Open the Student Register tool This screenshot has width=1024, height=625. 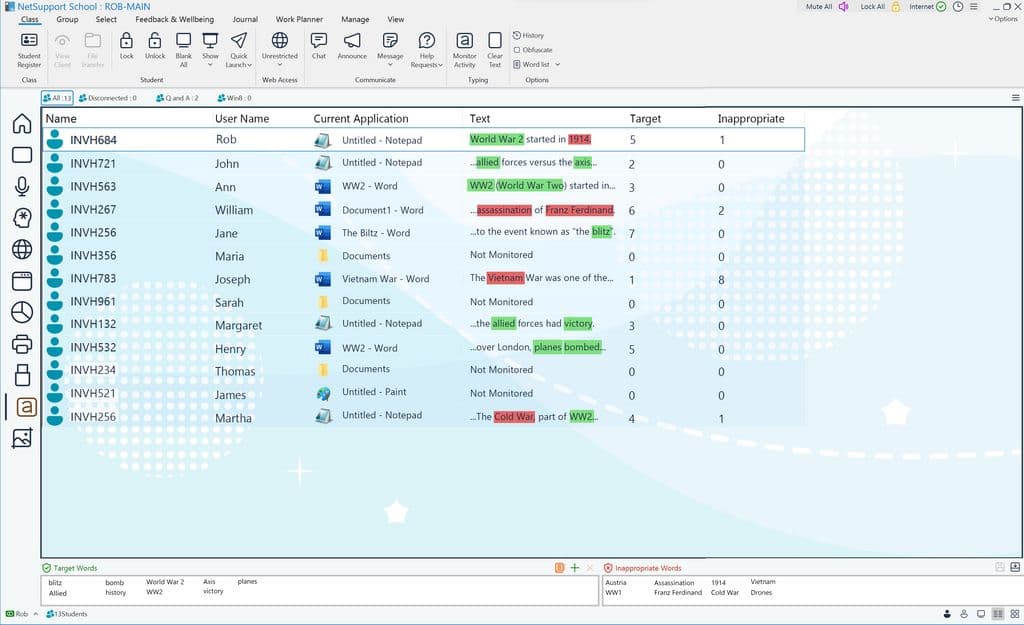[29, 50]
